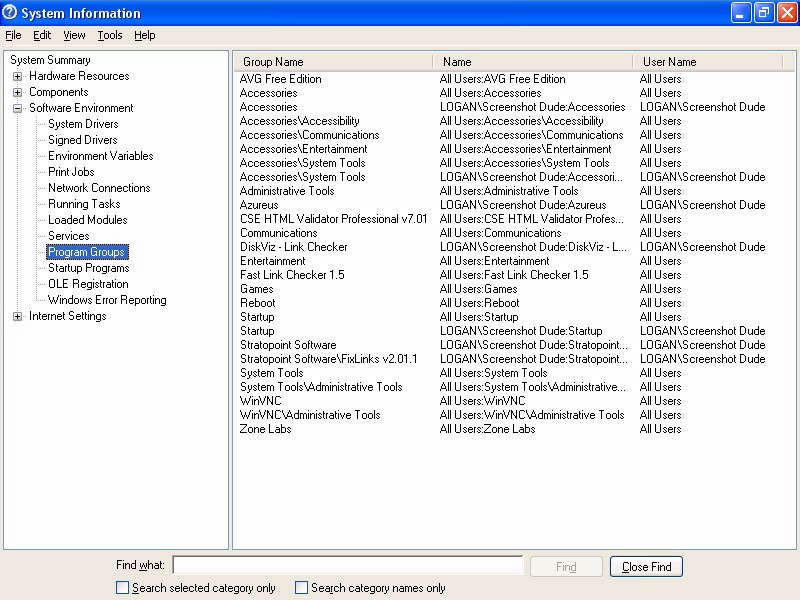The image size is (800, 600).
Task: Open the Help menu
Action: 144,35
